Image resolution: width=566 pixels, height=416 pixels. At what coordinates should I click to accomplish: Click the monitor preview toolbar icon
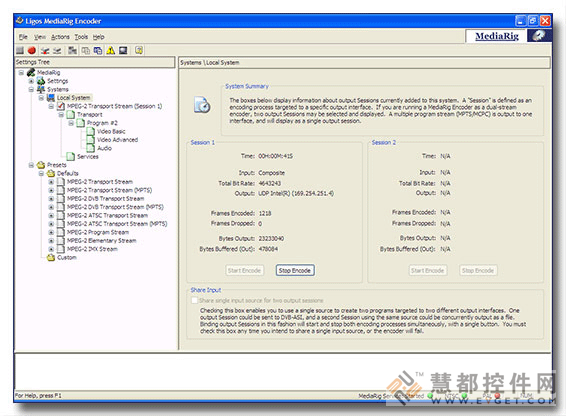pos(123,51)
